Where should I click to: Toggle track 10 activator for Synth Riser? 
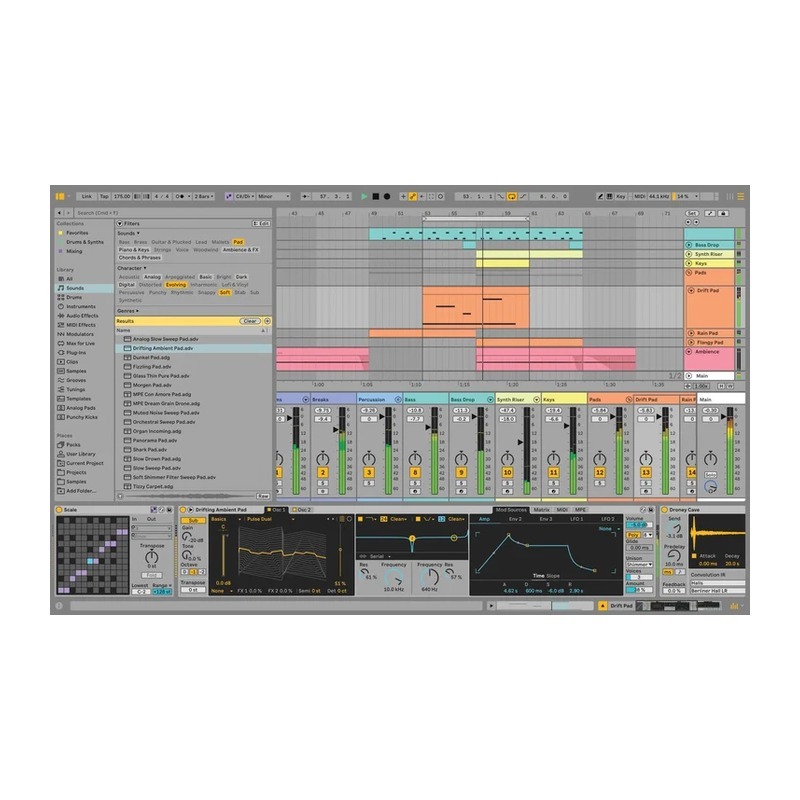(x=507, y=473)
